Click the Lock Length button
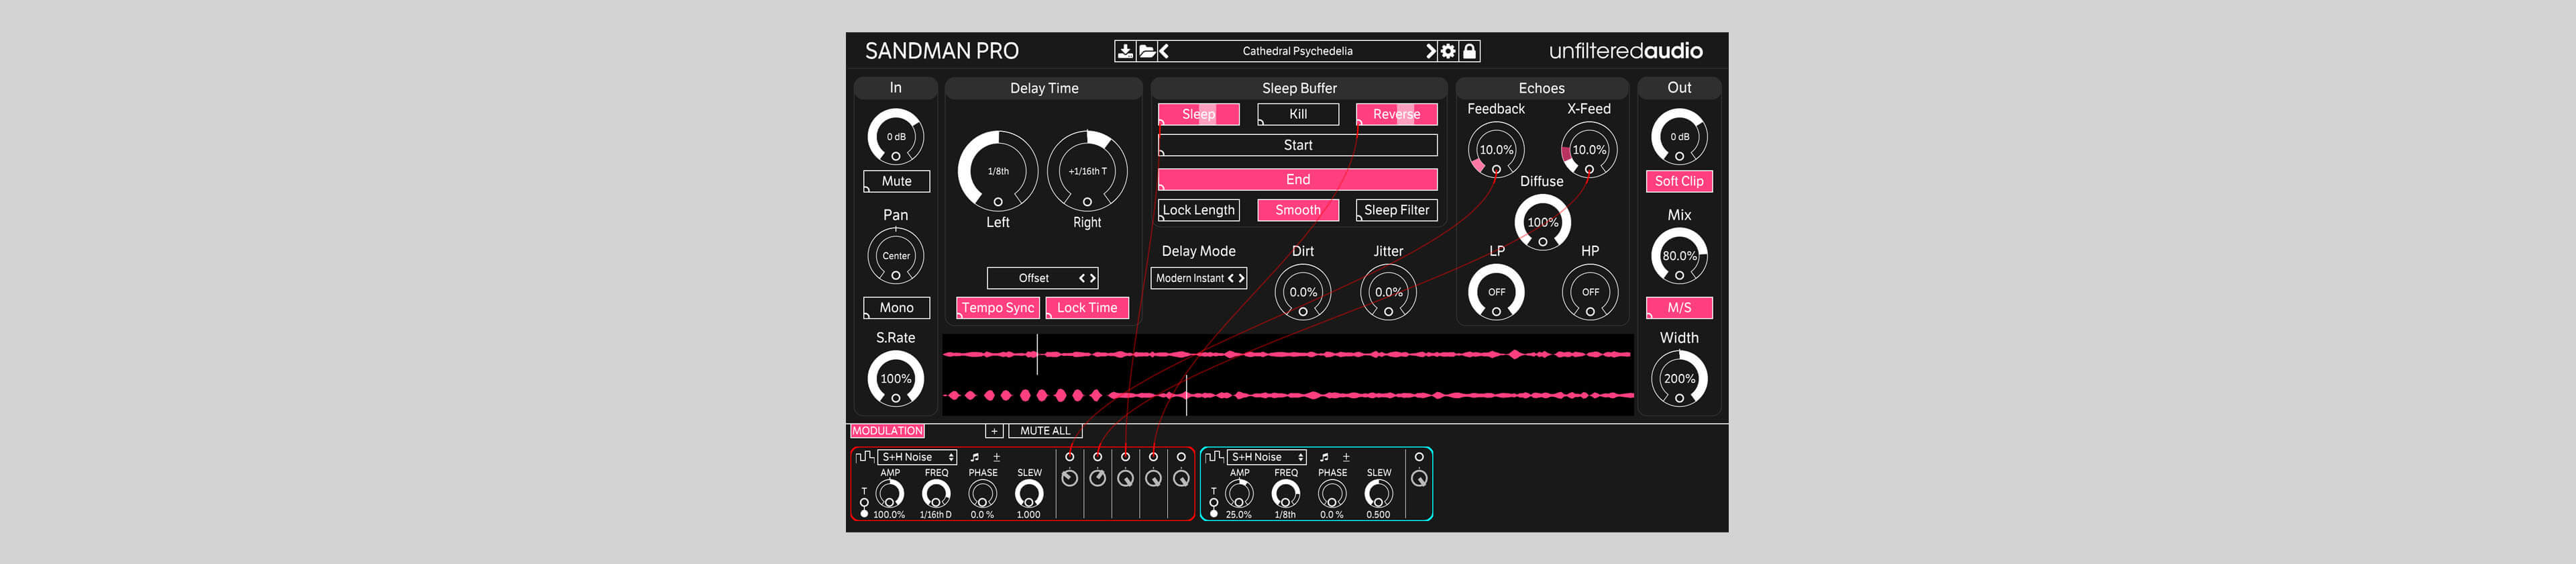 [1198, 210]
